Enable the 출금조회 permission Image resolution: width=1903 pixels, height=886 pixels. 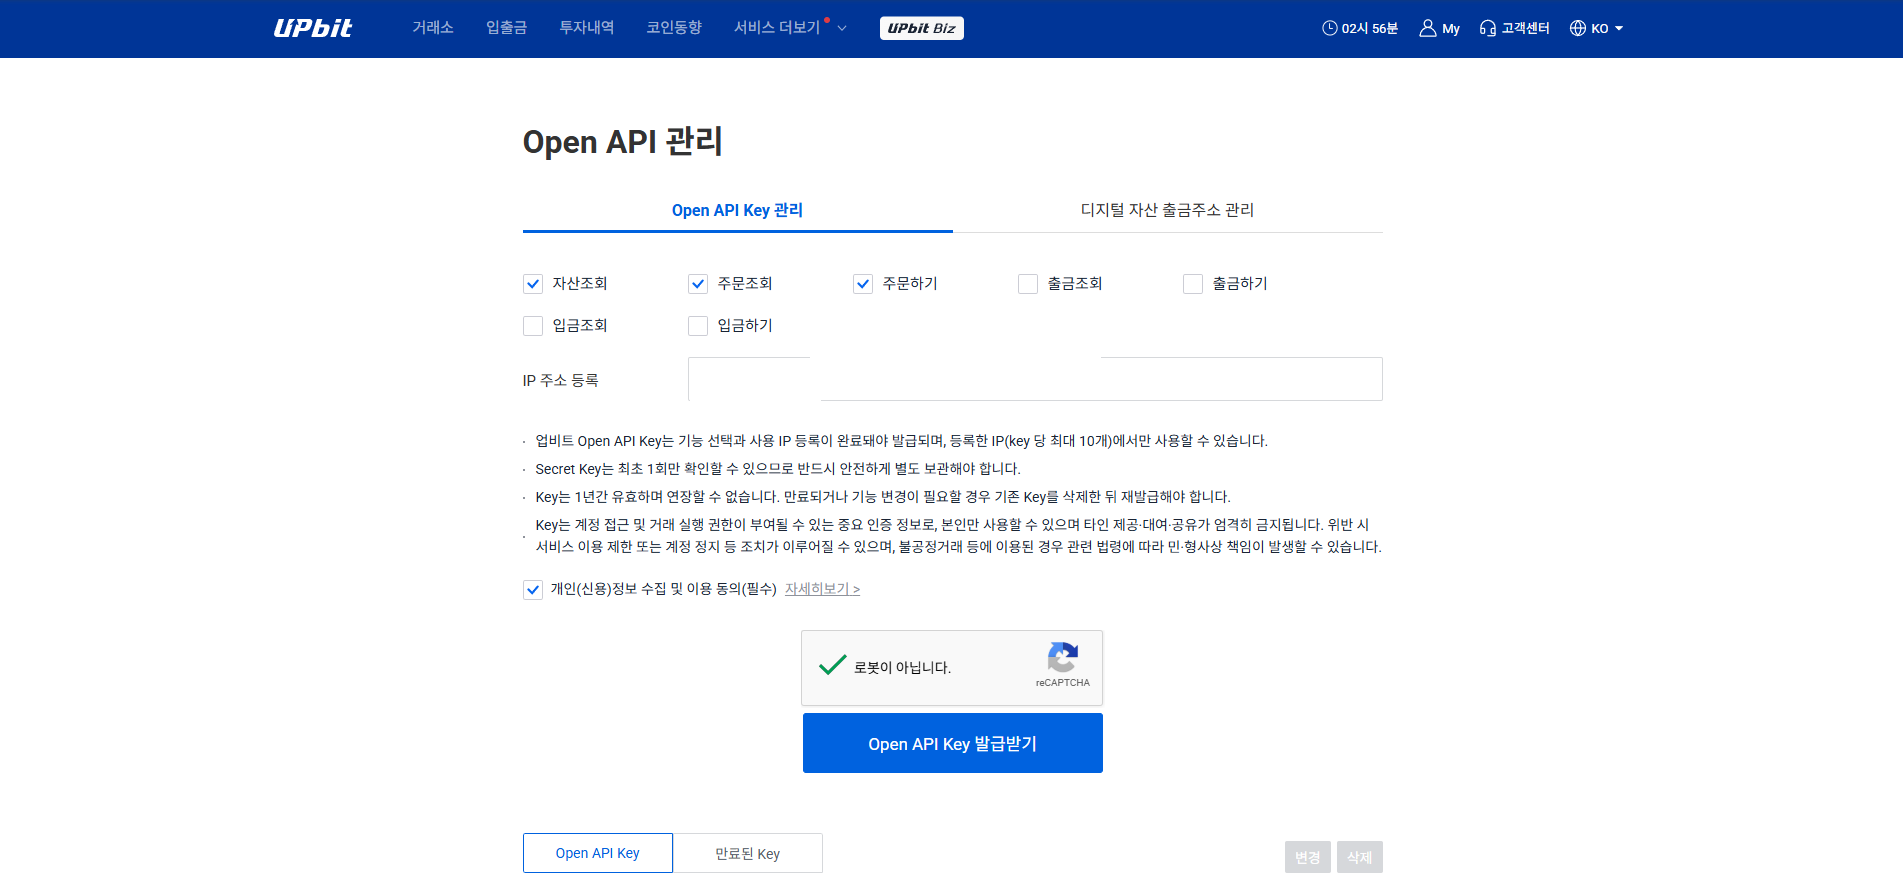tap(1028, 284)
